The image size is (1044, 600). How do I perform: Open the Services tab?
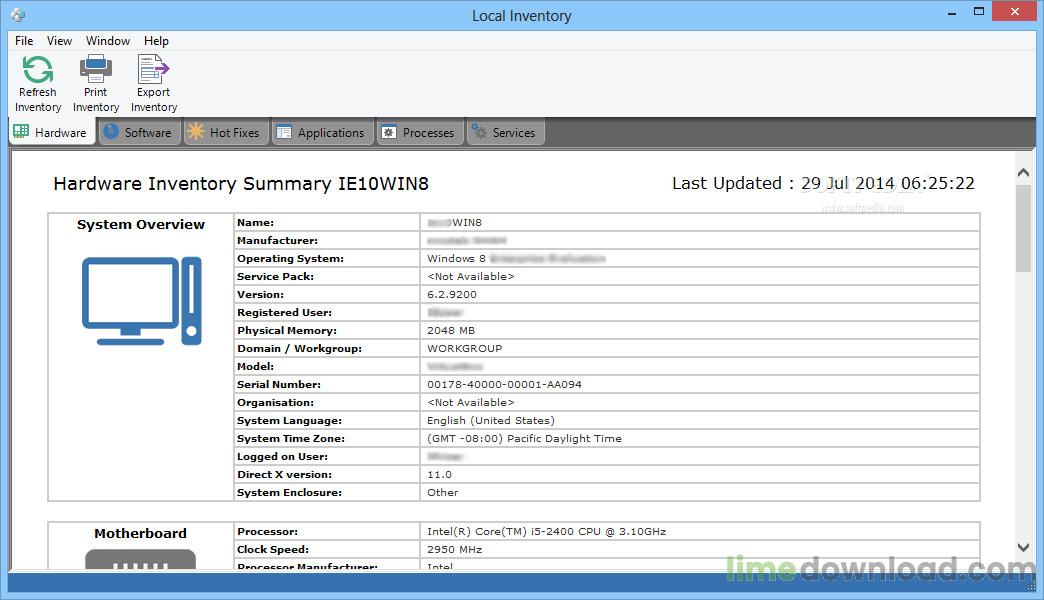click(x=505, y=132)
